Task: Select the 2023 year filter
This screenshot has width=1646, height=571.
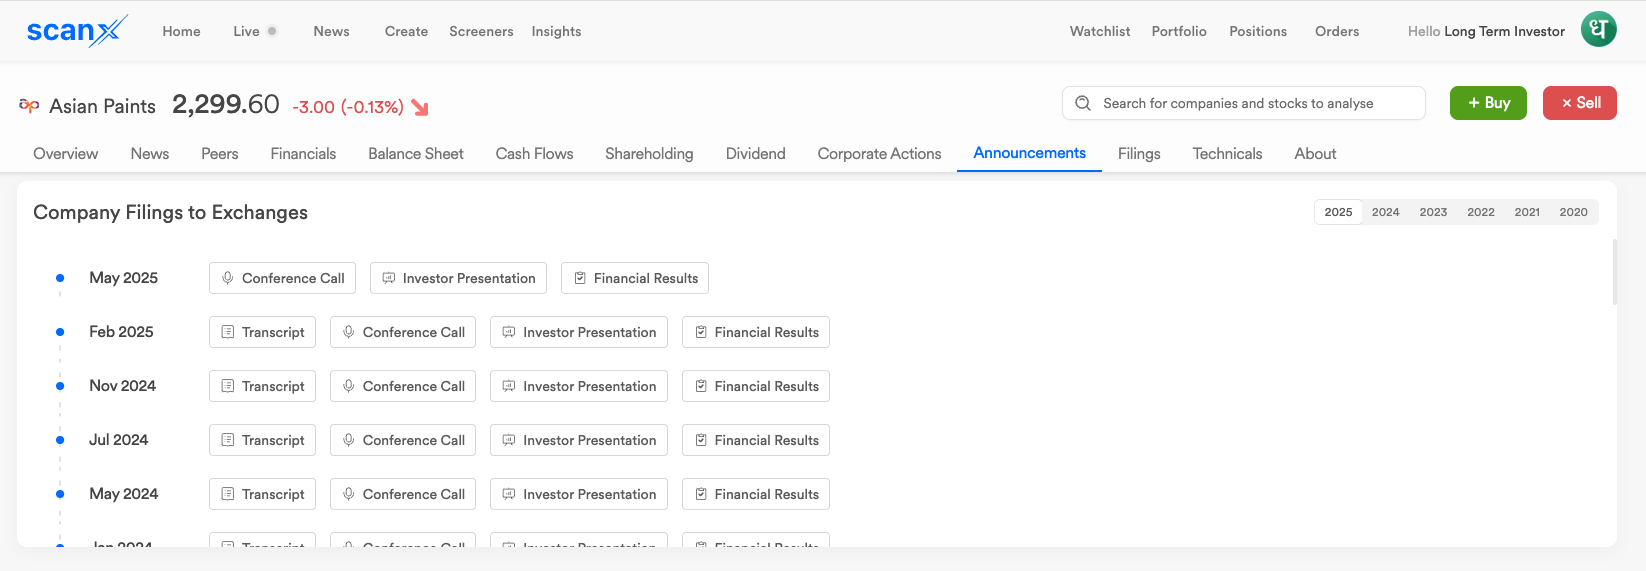Action: coord(1433,212)
